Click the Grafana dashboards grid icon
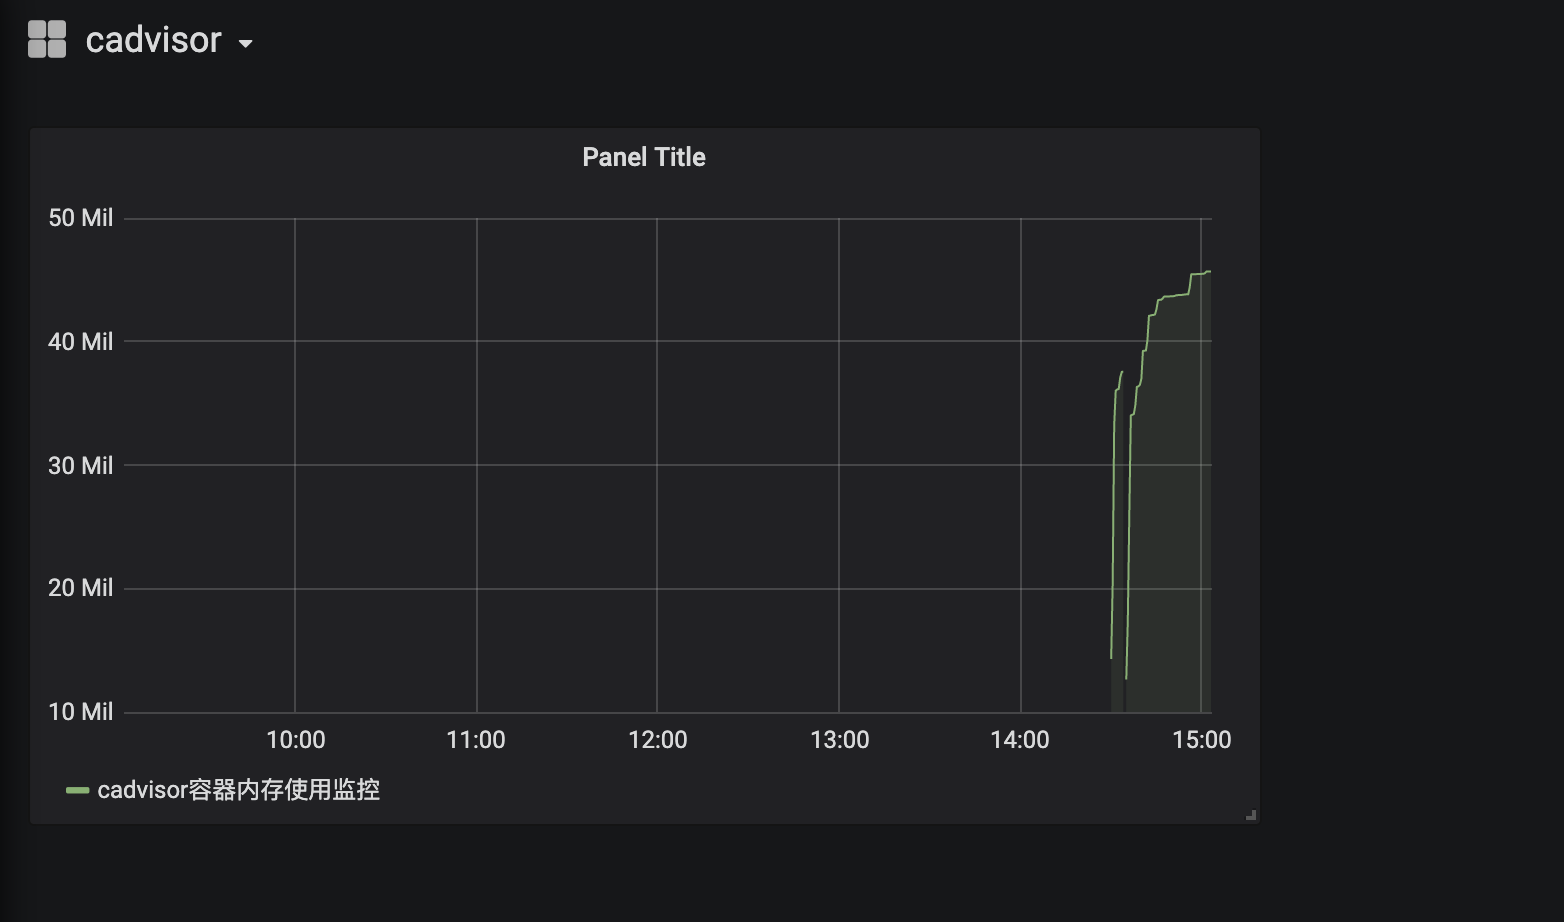The width and height of the screenshot is (1564, 922). point(47,40)
